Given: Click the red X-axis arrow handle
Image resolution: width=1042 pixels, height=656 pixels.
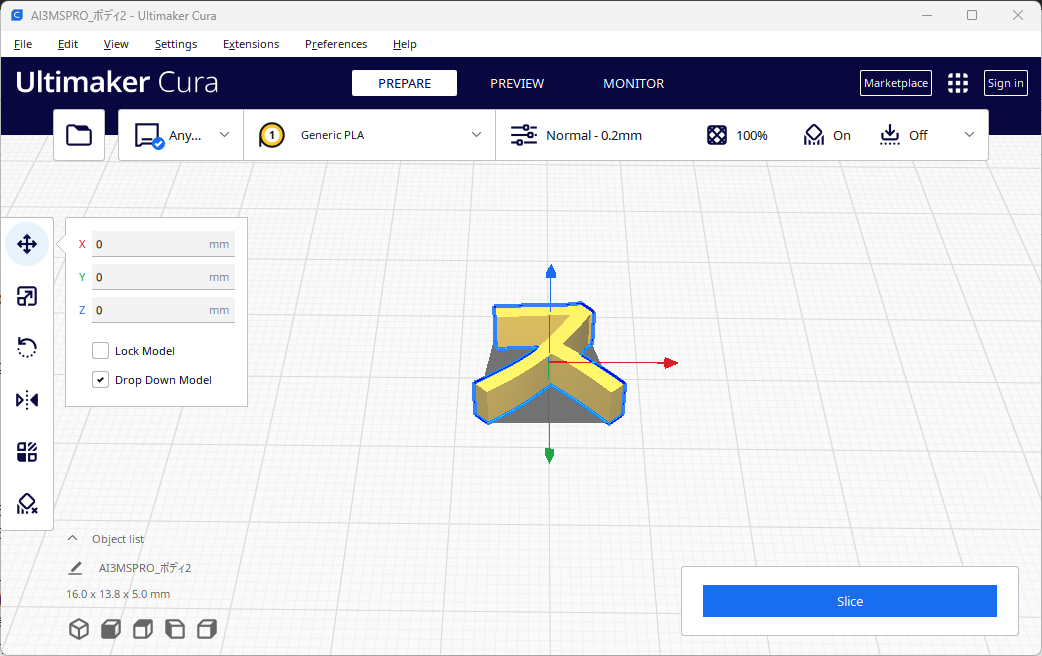Looking at the screenshot, I should [671, 363].
